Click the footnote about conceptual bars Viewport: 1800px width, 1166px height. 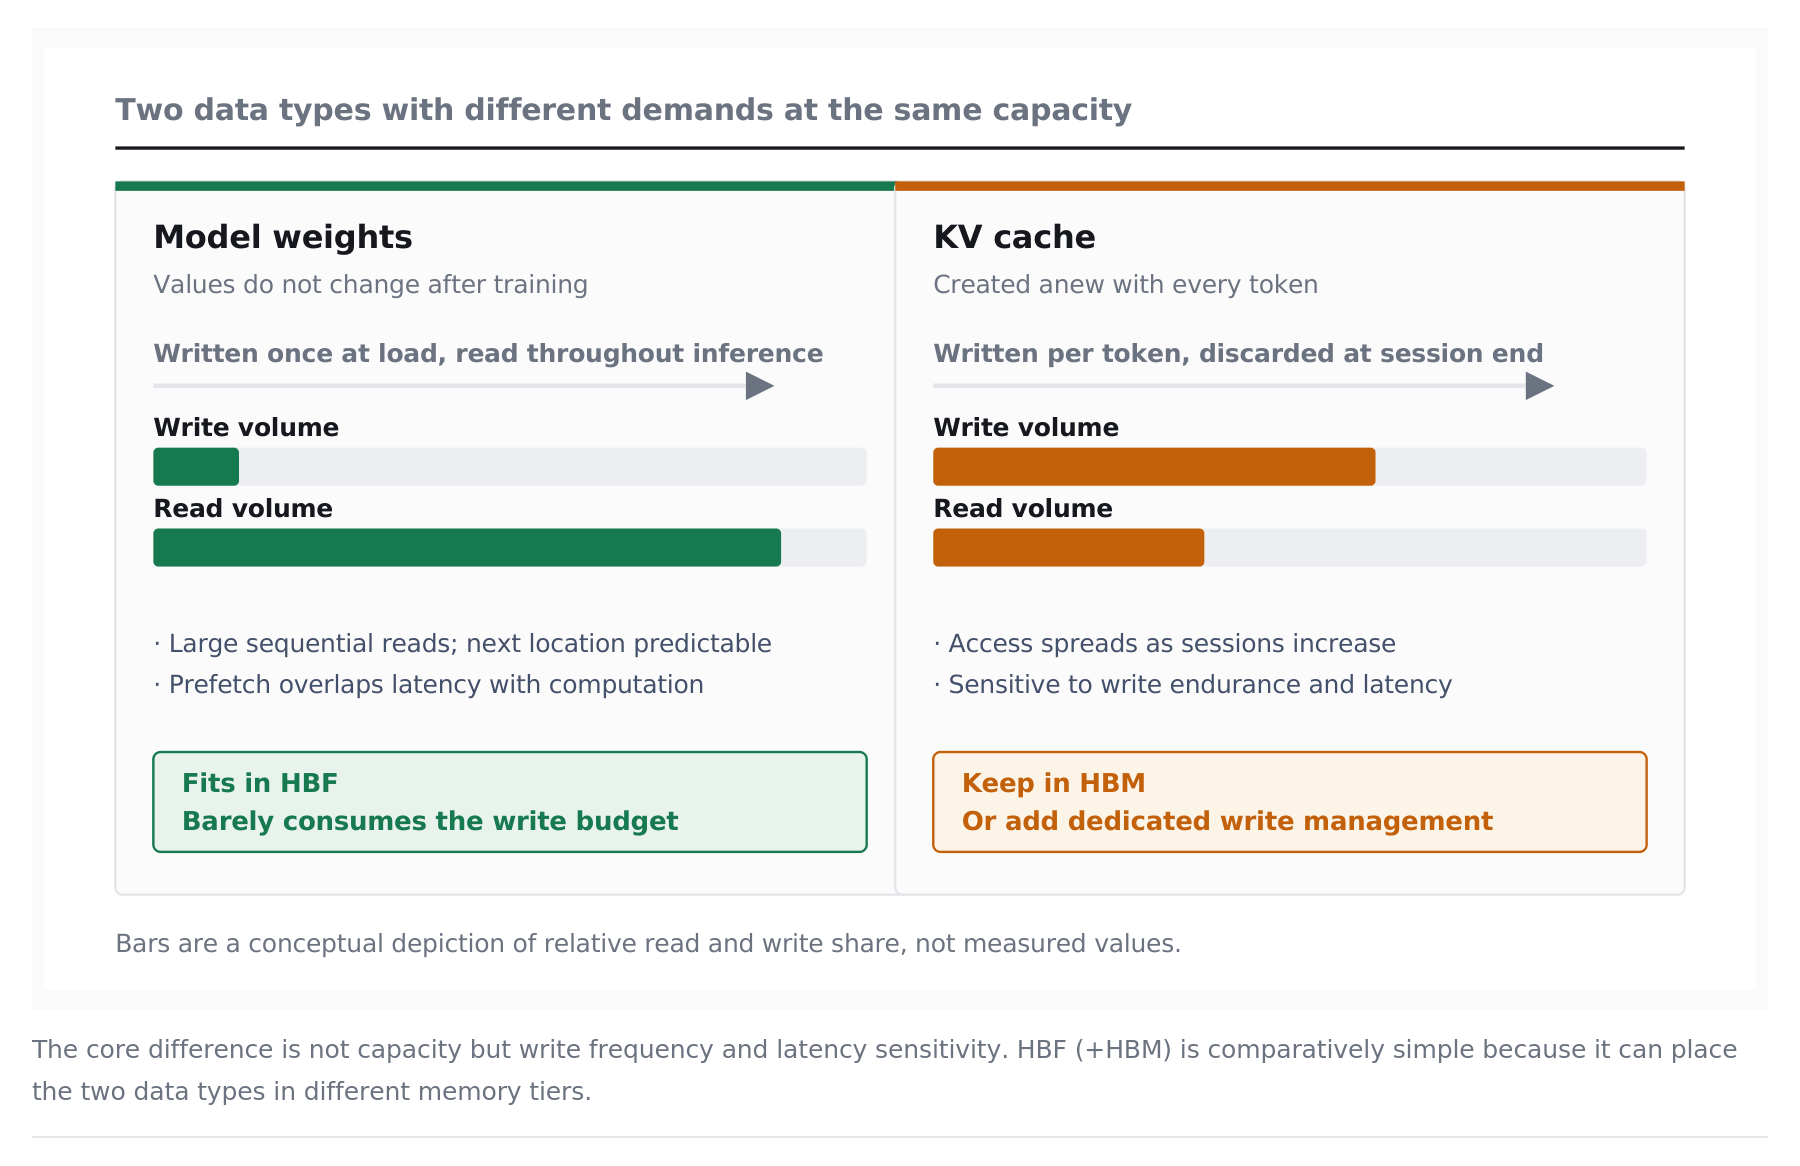(x=648, y=944)
